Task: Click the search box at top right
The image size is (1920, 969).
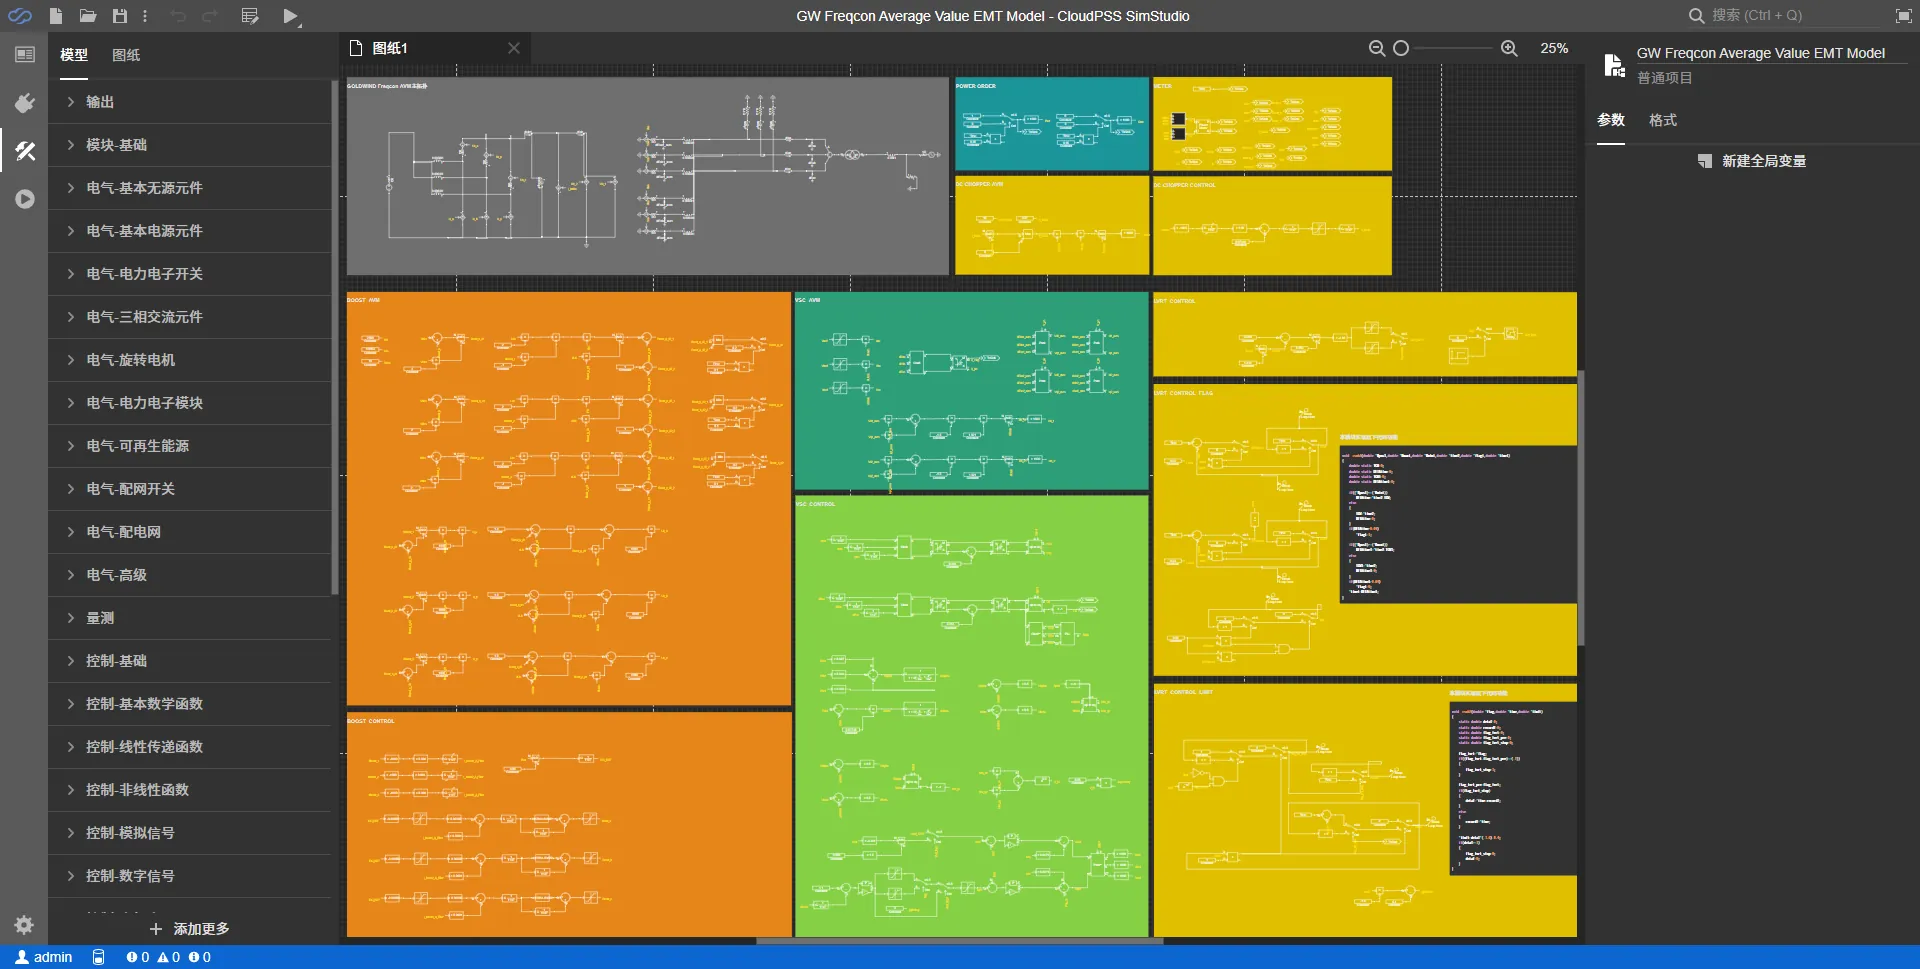Action: 1785,16
